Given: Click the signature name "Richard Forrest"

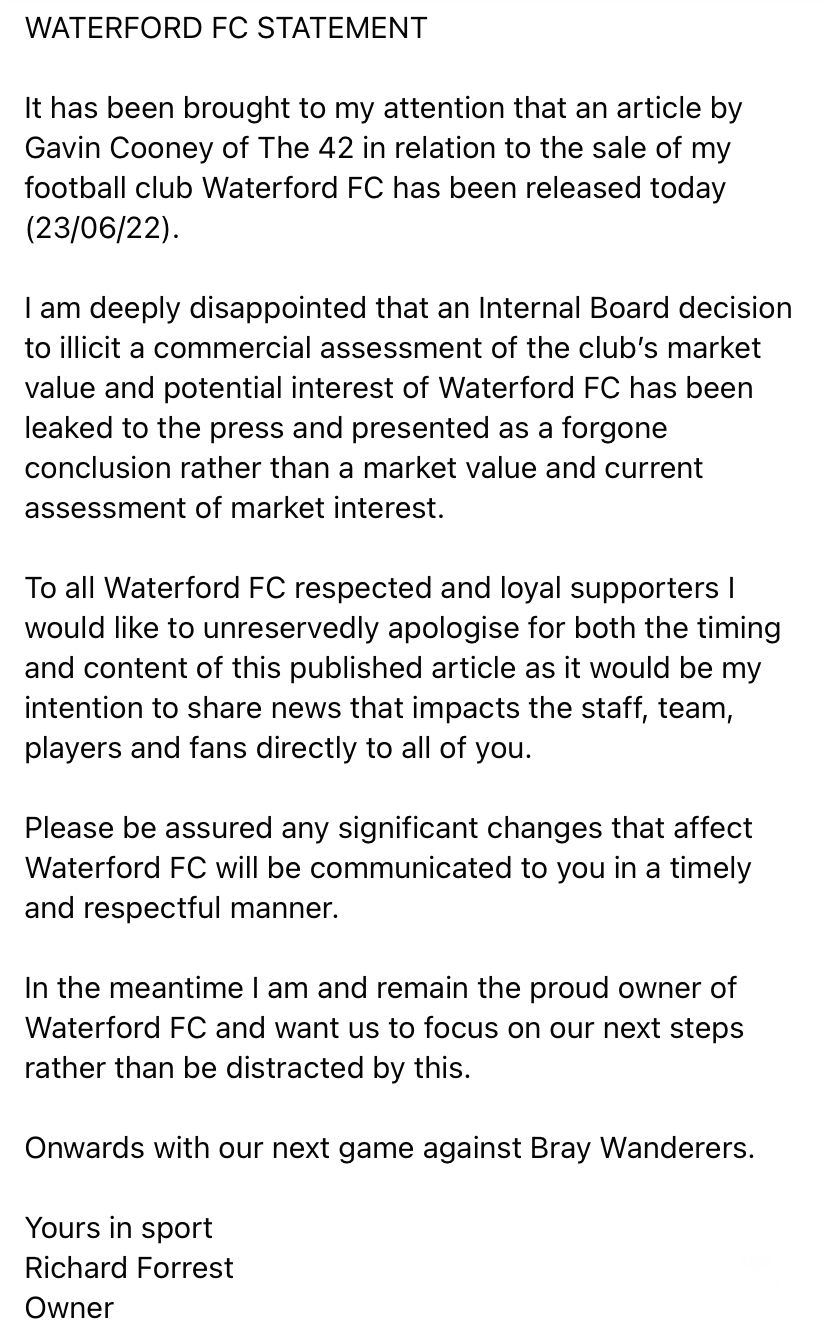Looking at the screenshot, I should pyautogui.click(x=129, y=1268).
